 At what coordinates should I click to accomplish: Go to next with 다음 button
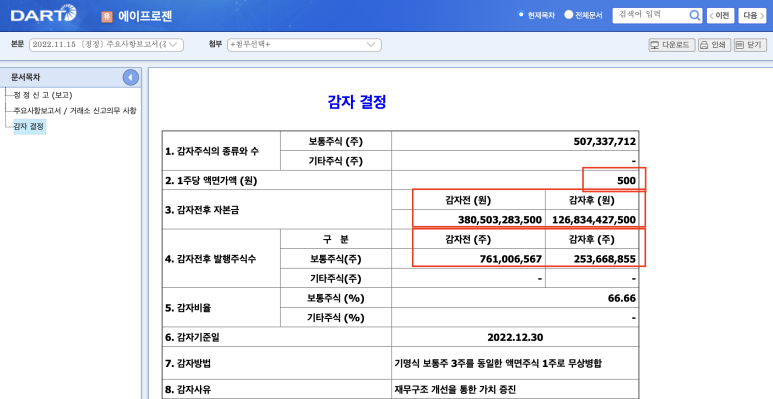tap(752, 16)
